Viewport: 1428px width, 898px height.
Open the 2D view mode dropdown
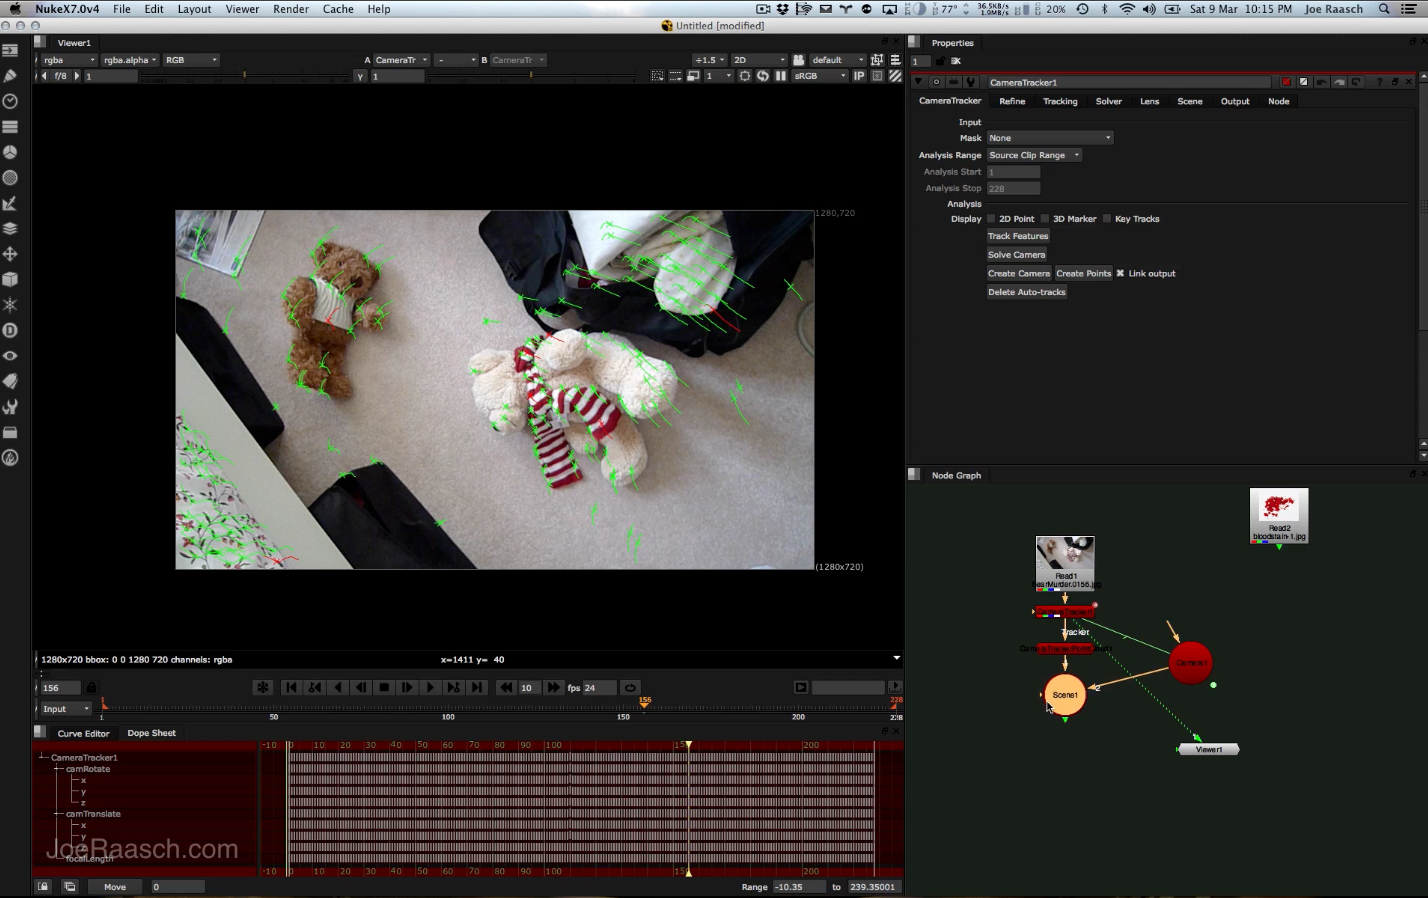tap(759, 60)
